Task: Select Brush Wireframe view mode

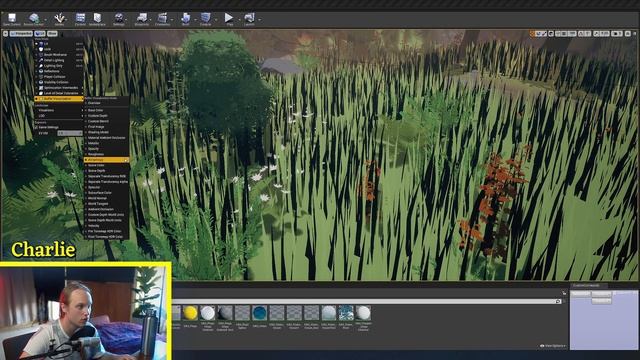Action: [59, 55]
